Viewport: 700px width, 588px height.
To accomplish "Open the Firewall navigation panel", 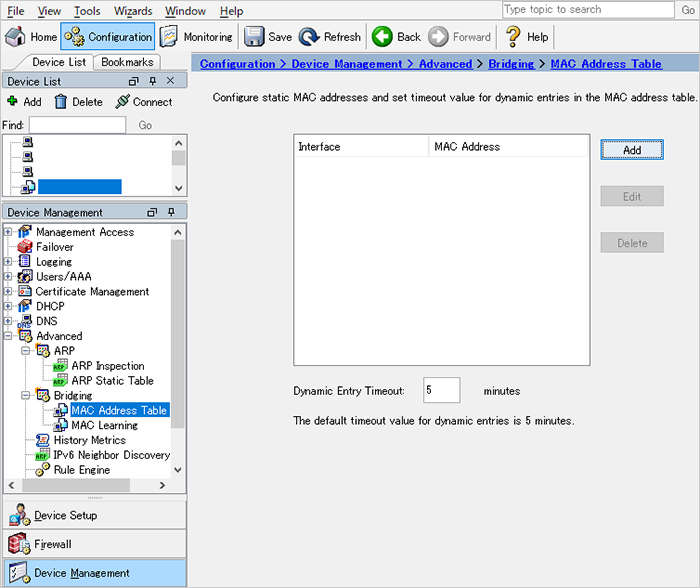I will point(54,545).
